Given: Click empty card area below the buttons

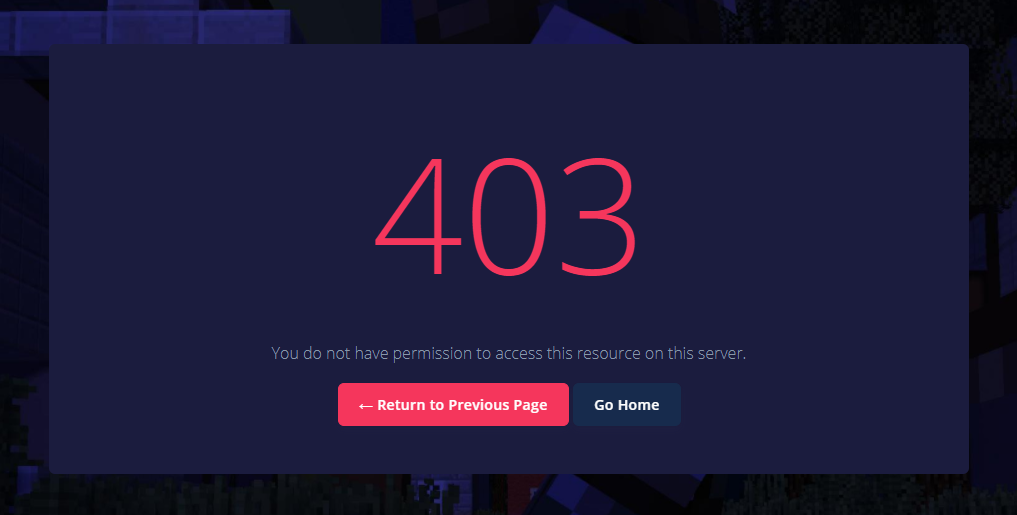Looking at the screenshot, I should [x=508, y=451].
